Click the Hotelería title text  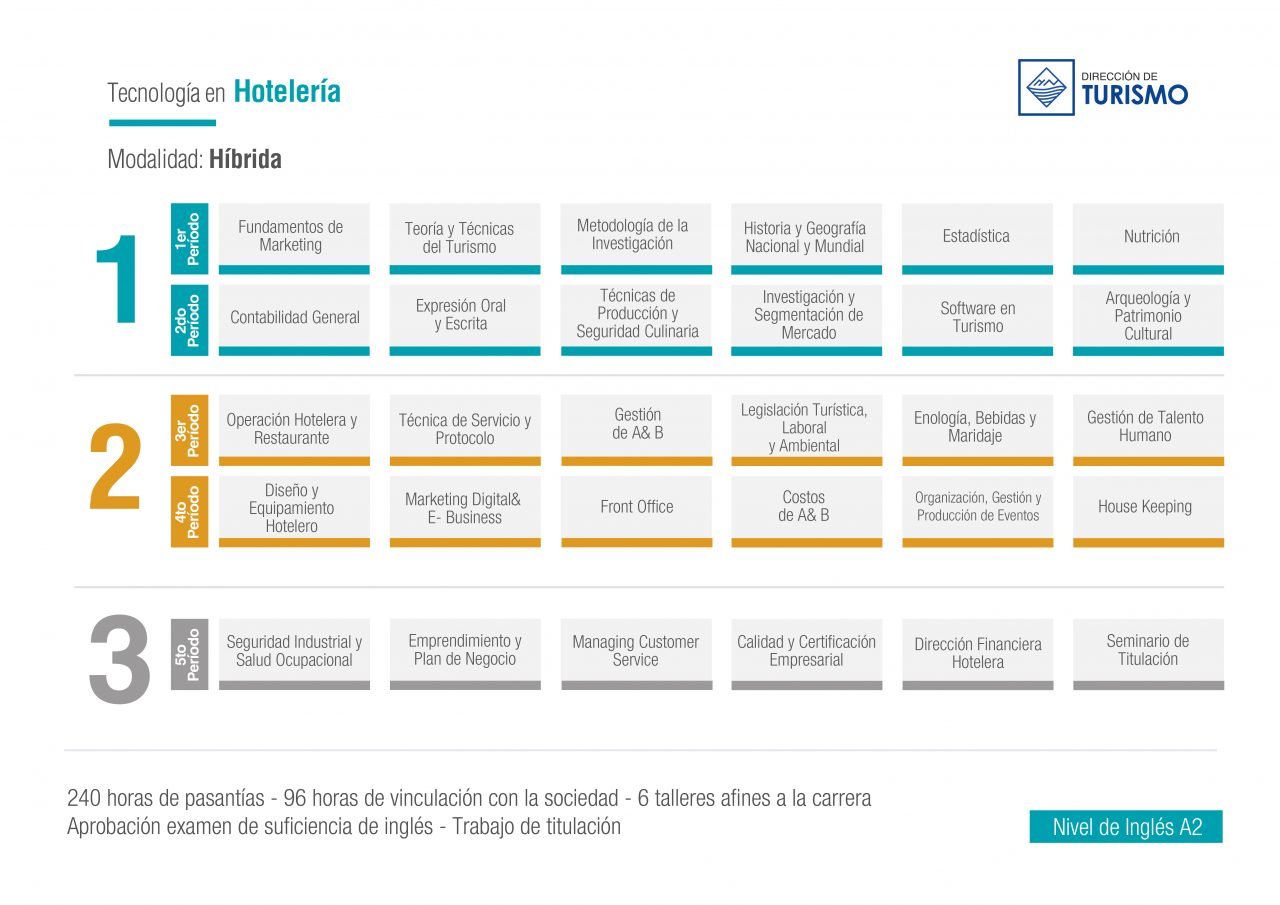tap(287, 92)
